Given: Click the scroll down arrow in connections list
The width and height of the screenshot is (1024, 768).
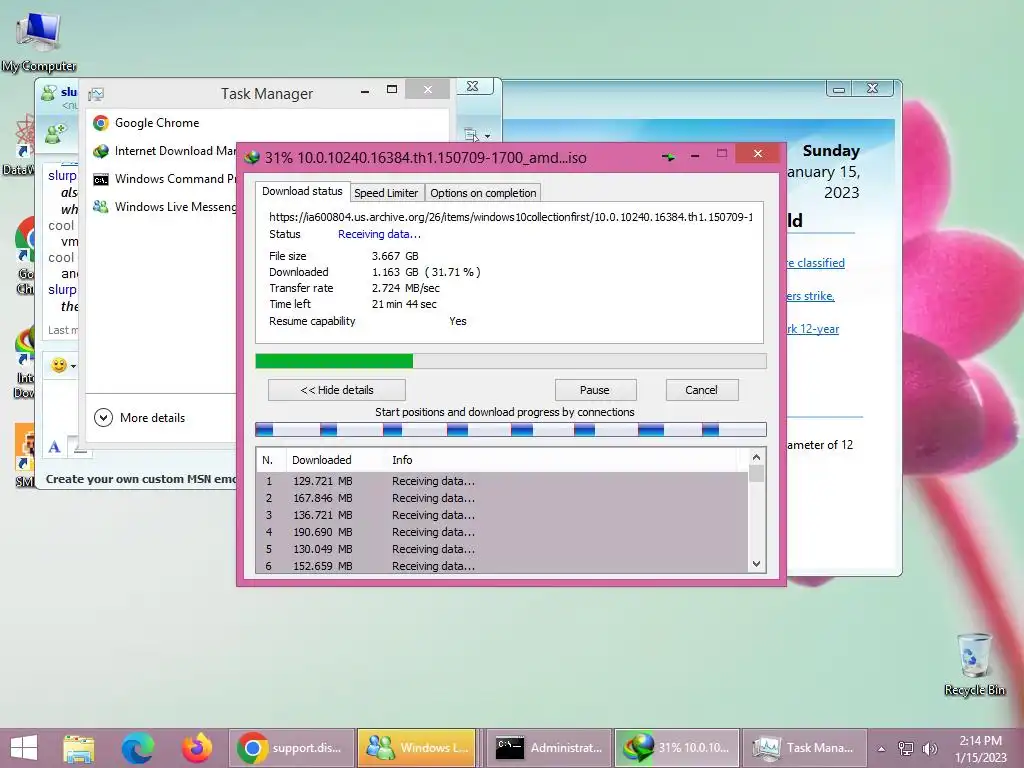Looking at the screenshot, I should pyautogui.click(x=756, y=564).
